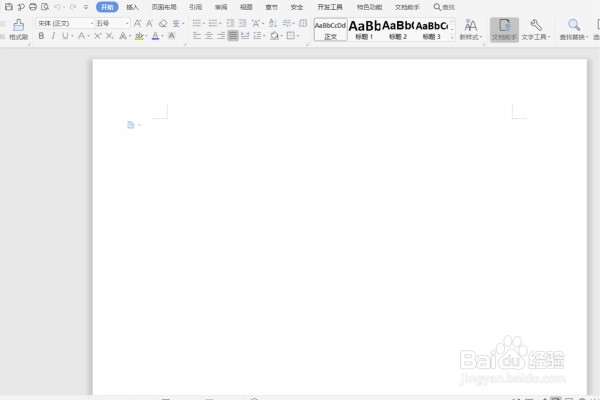This screenshot has width=600, height=400.
Task: Open the 新样式 dropdown
Action: (471, 29)
